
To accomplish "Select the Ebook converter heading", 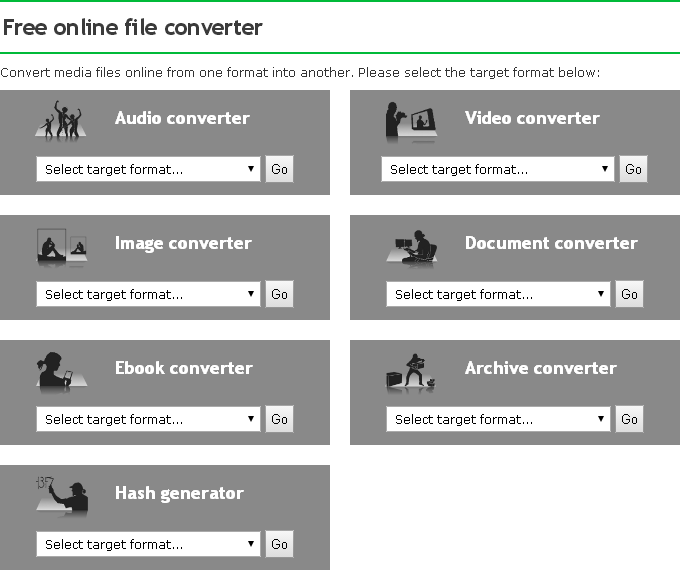I will (184, 368).
